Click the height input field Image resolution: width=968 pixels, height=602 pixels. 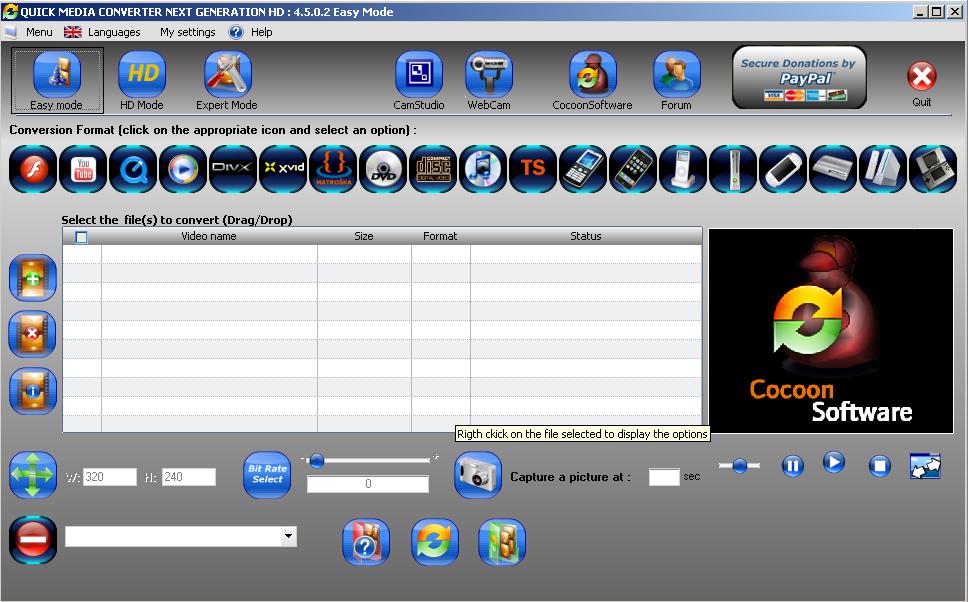(x=189, y=477)
